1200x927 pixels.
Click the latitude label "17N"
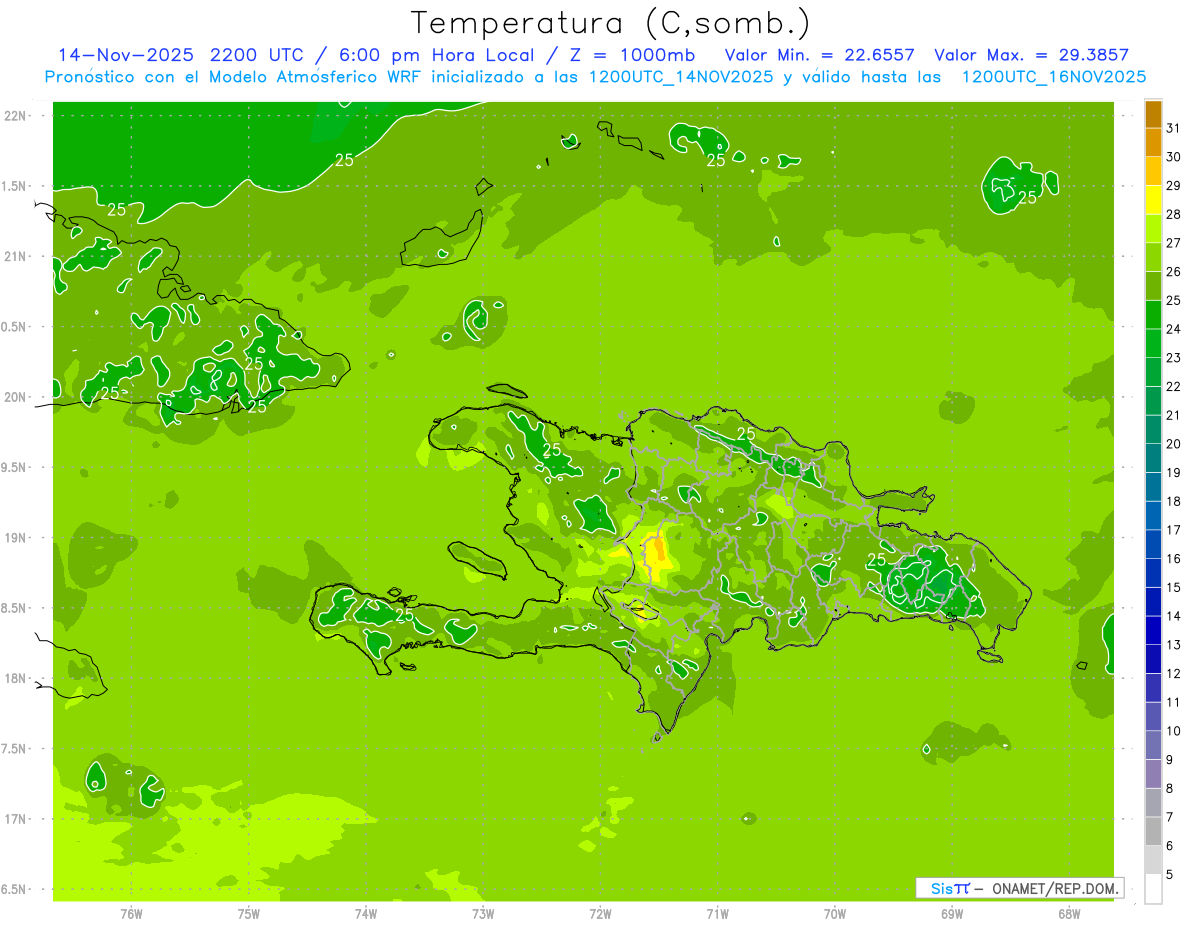(16, 819)
